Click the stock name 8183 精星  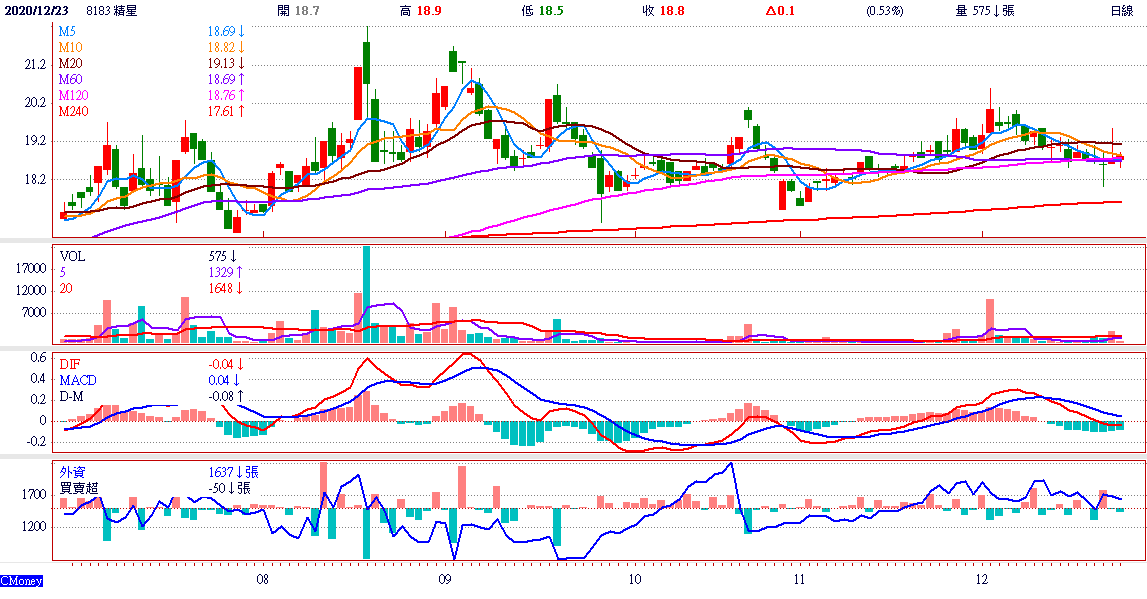pyautogui.click(x=111, y=10)
